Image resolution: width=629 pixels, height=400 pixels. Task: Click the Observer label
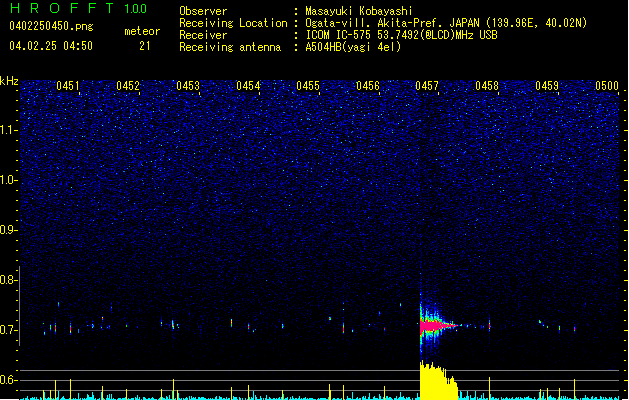(x=203, y=11)
